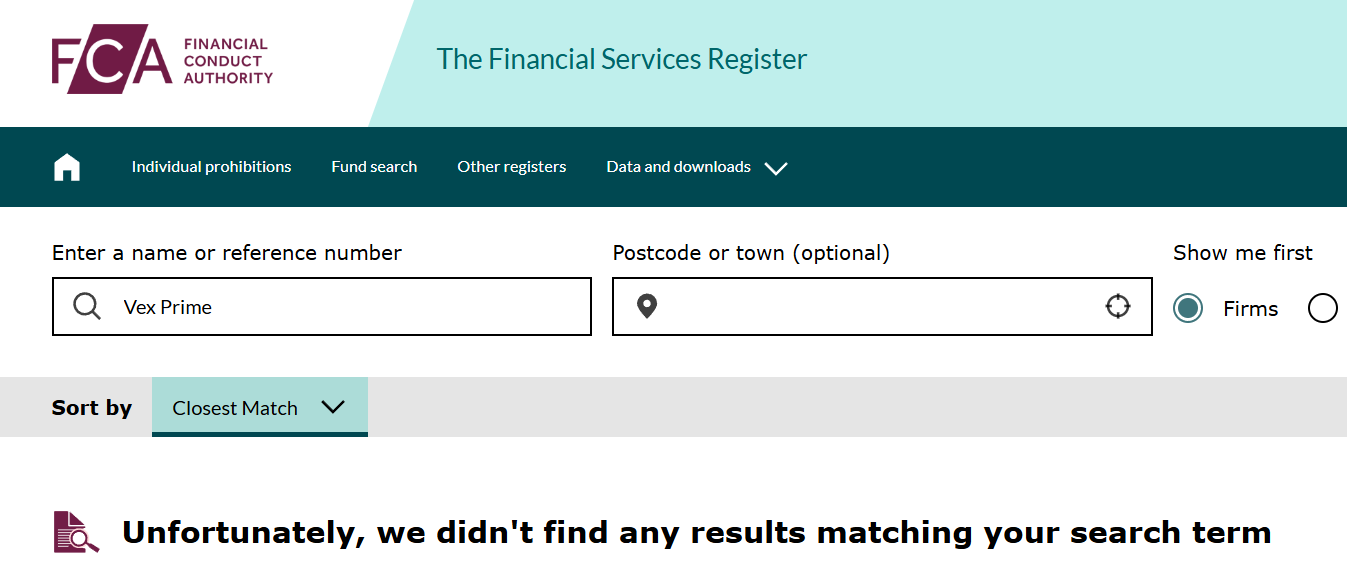Go to Fund search
Screen dimensions: 1347x577
[x=374, y=167]
